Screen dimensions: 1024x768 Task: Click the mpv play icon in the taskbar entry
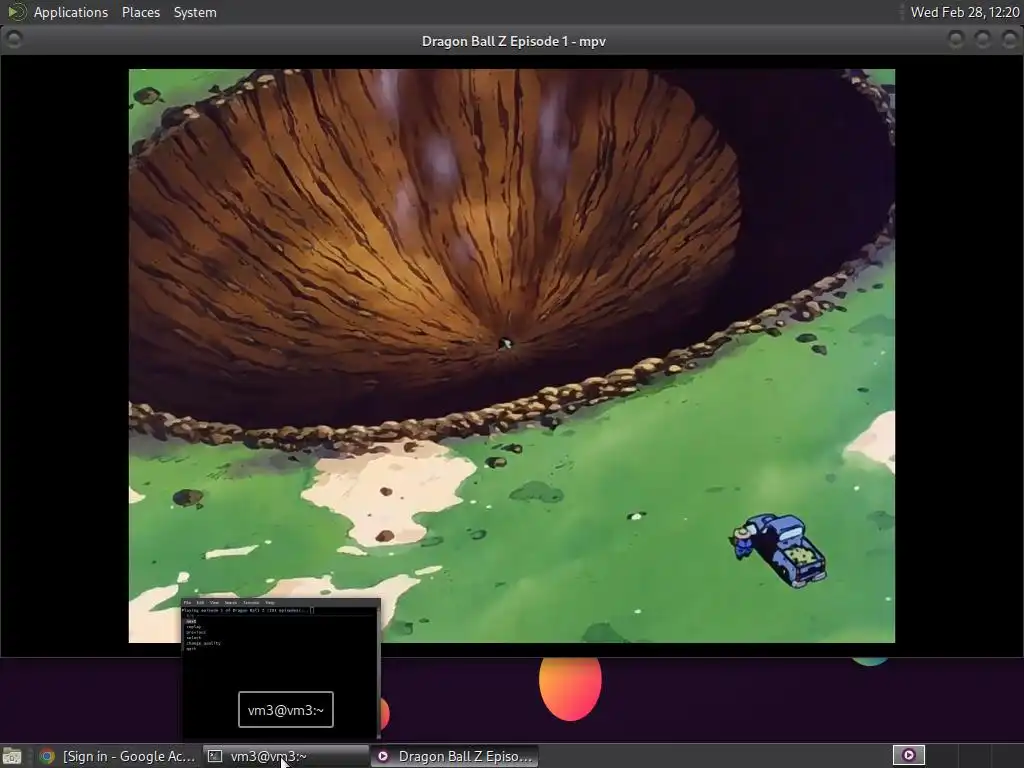pos(383,756)
